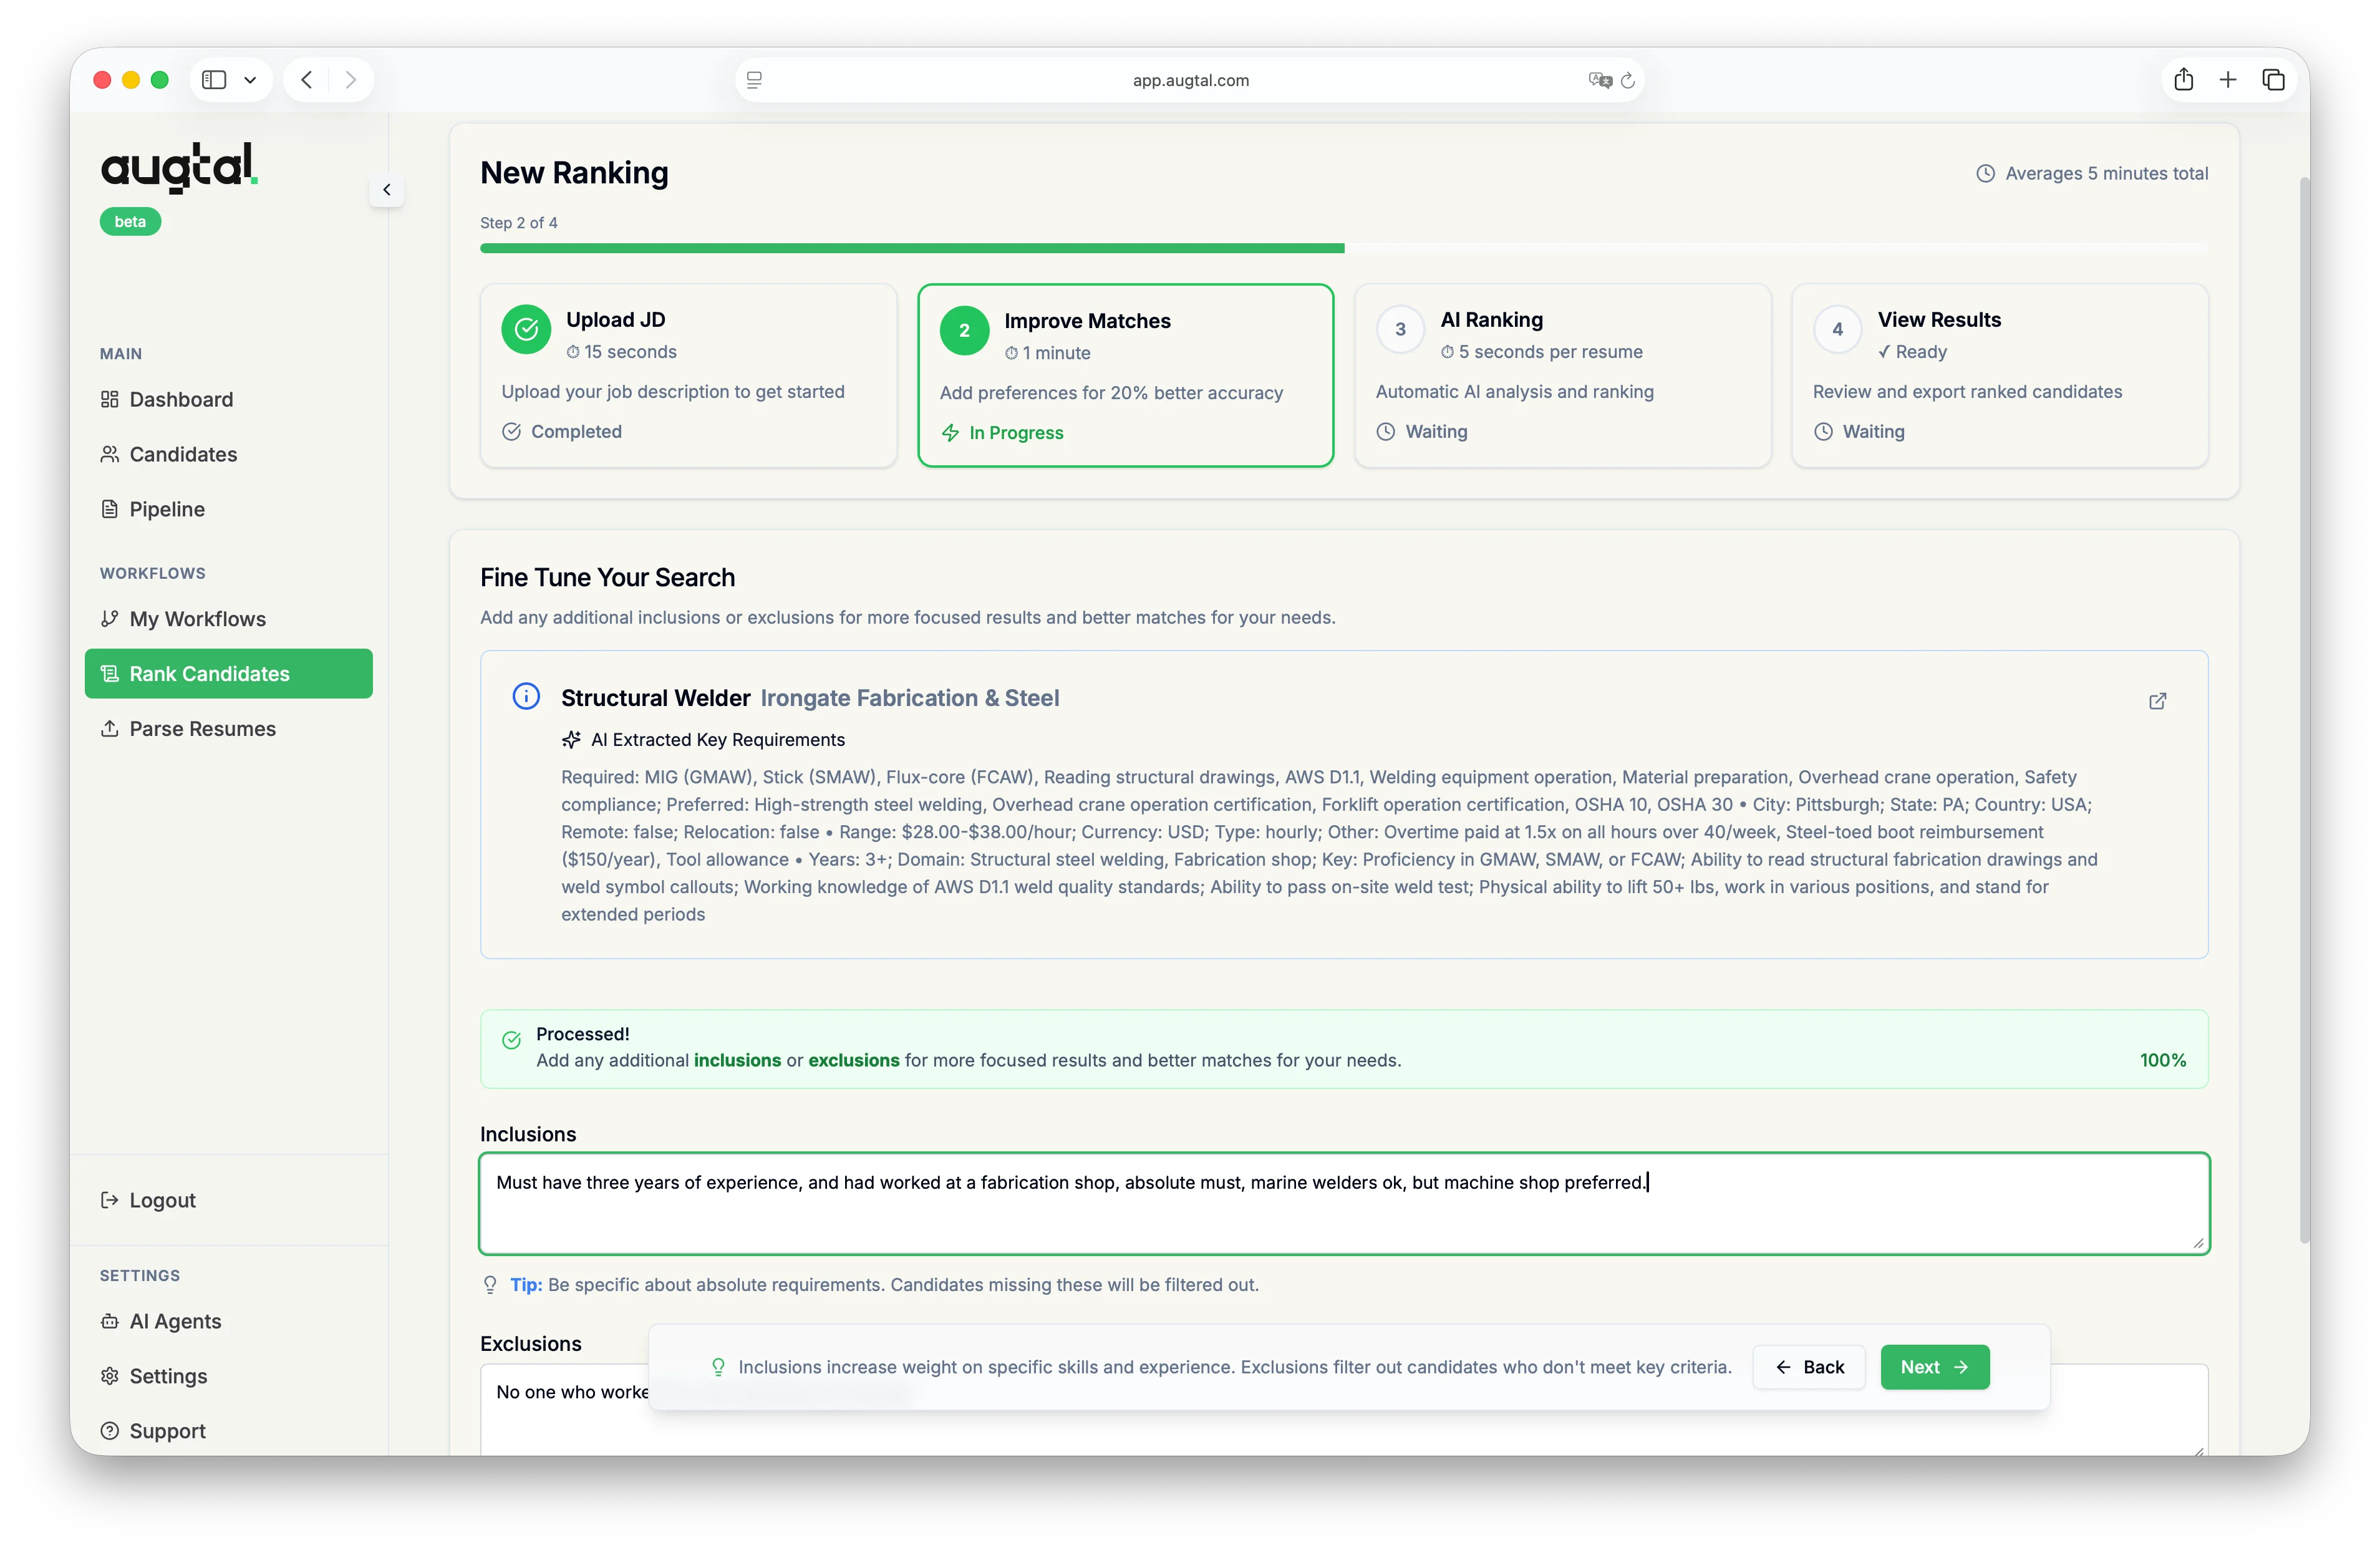
Task: Click the info icon beside Structural Welder
Action: [525, 696]
